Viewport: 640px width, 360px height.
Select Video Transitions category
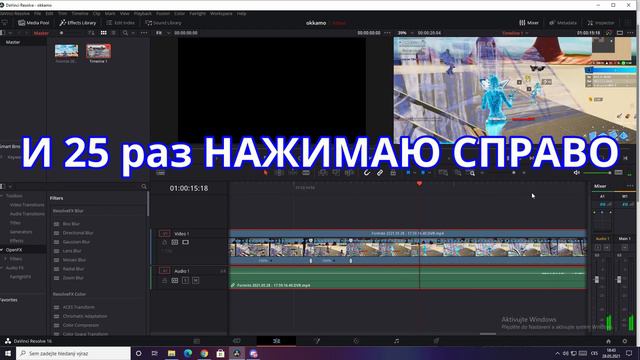[x=27, y=205]
